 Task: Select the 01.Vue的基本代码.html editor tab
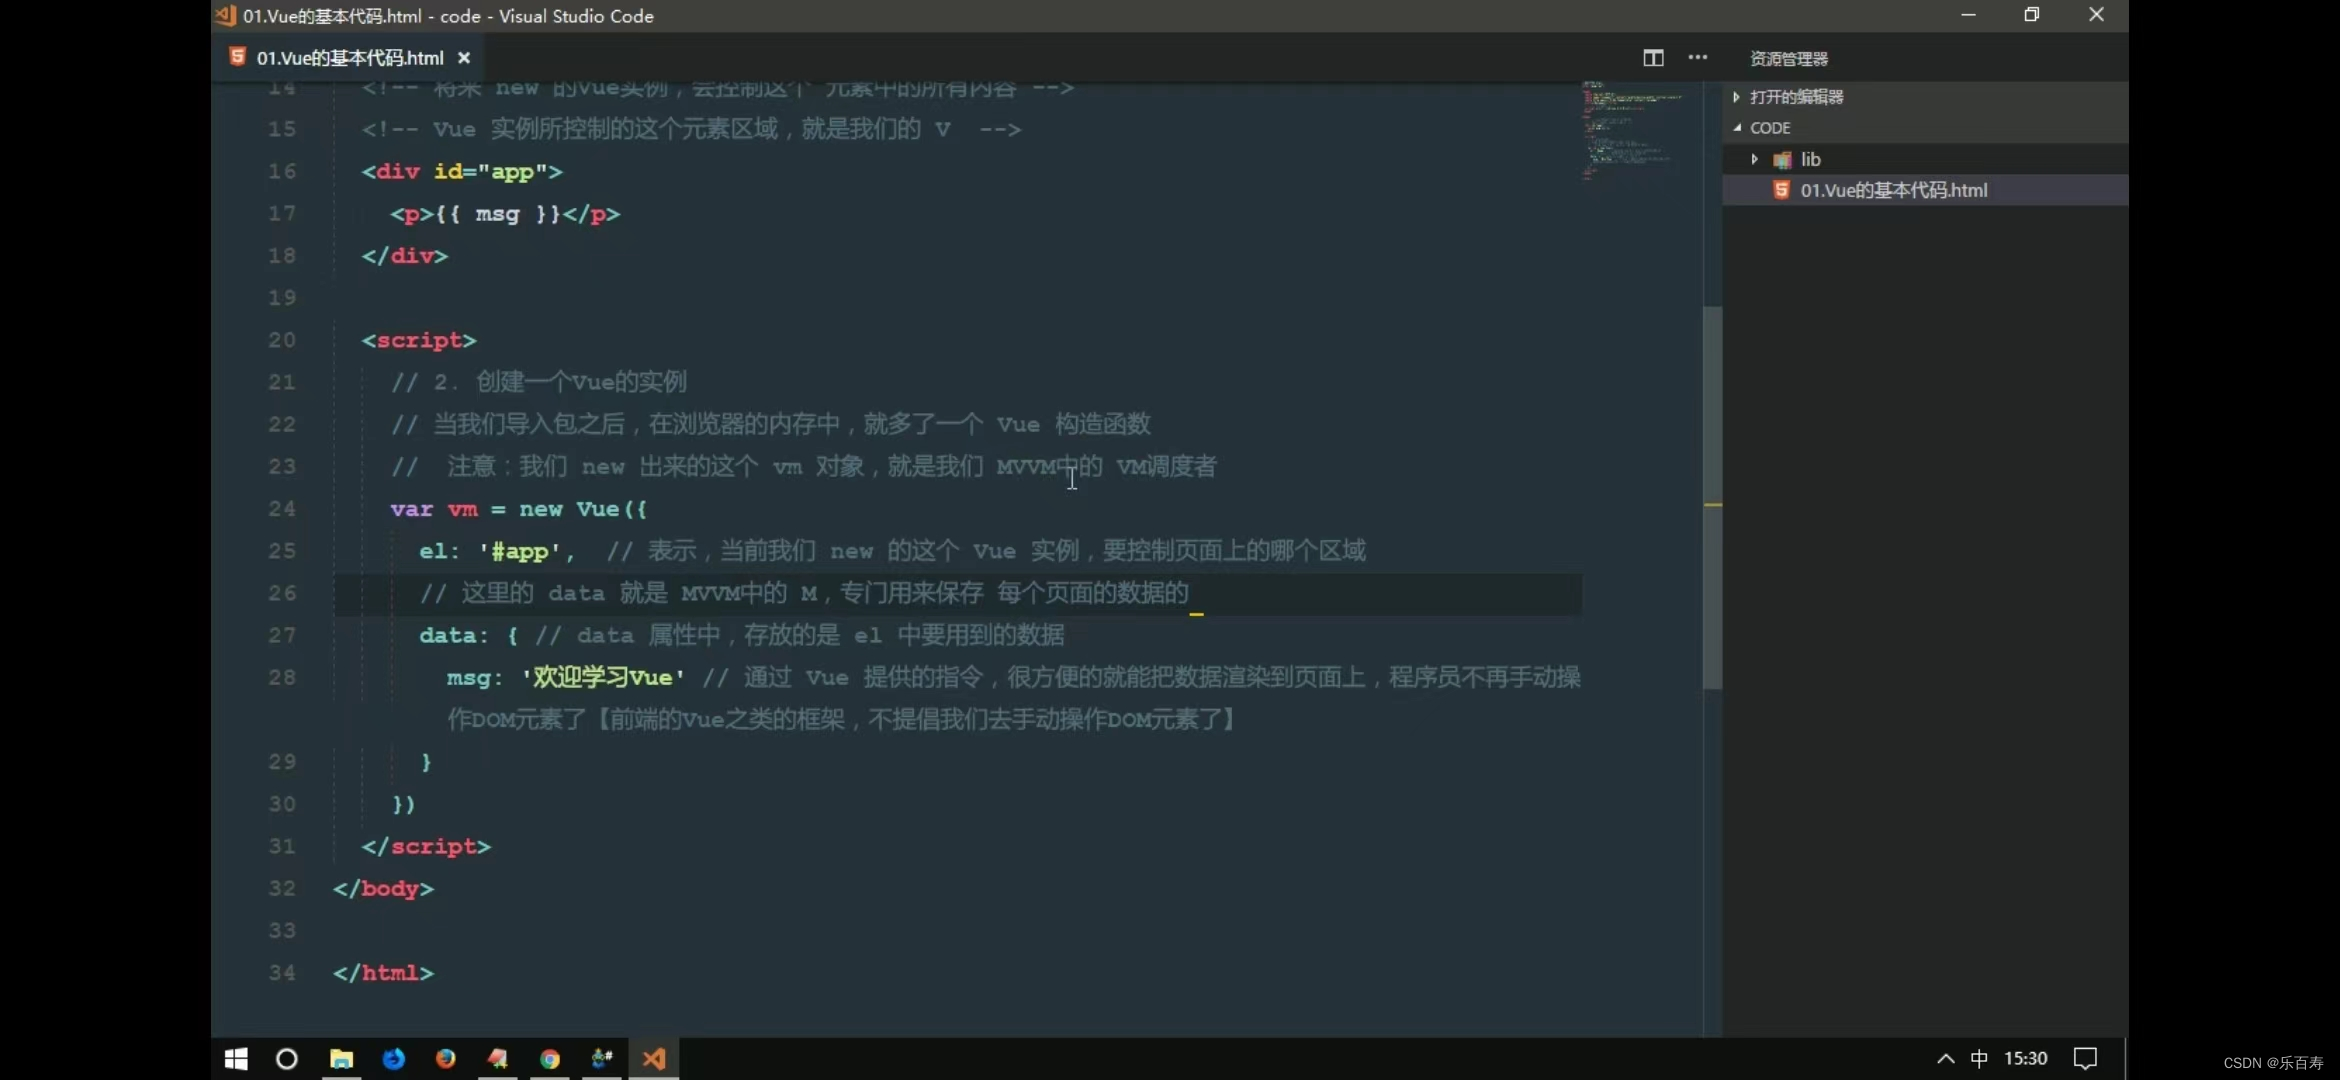point(349,58)
